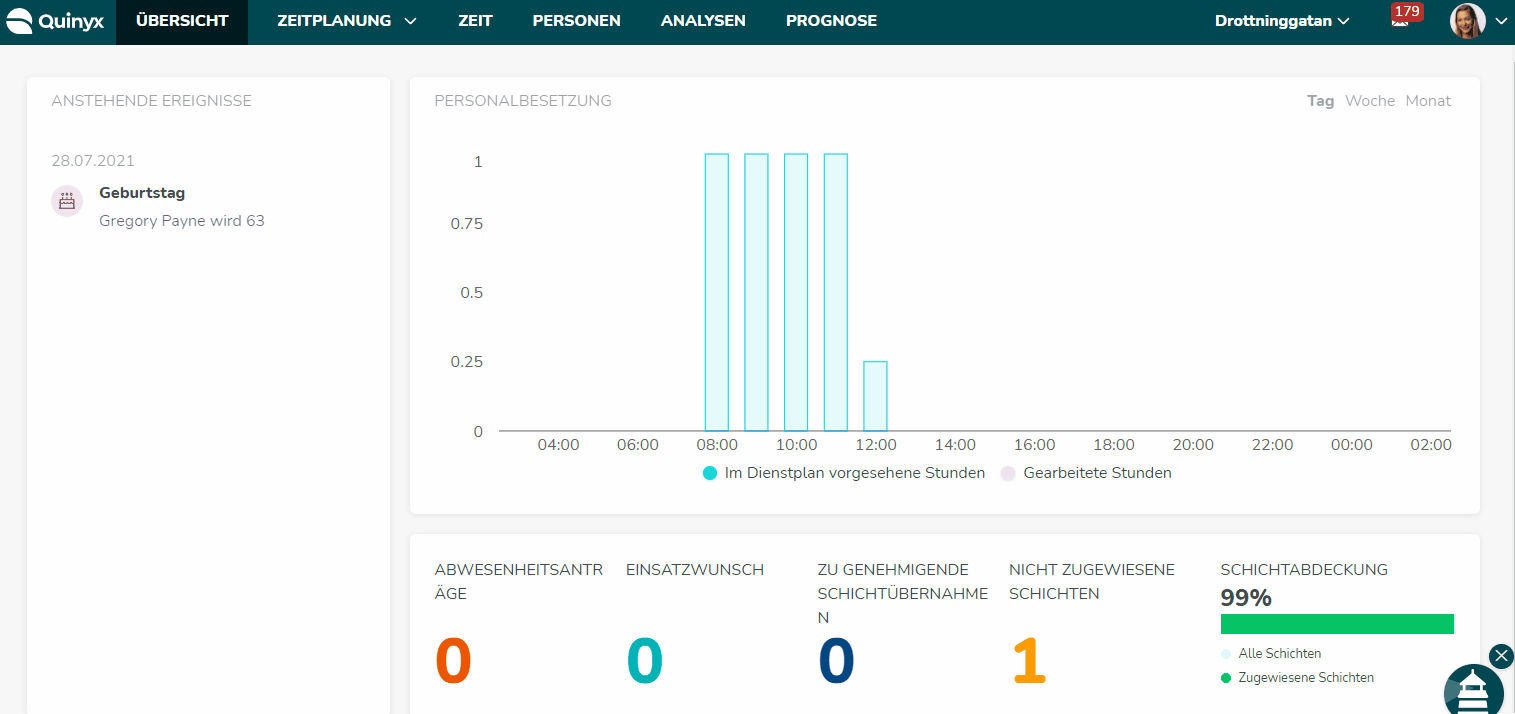Screen dimensions: 1515x714
Task: Go to the Übersicht tab
Action: 182,21
